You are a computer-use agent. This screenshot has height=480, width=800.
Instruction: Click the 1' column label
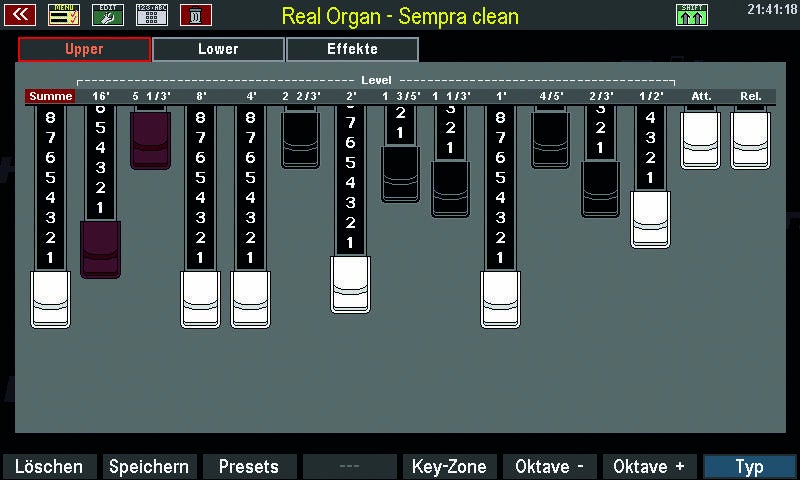click(501, 96)
